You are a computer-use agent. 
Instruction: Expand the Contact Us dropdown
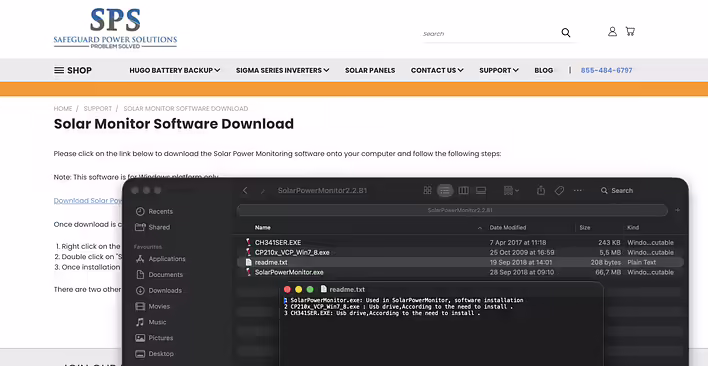click(437, 70)
